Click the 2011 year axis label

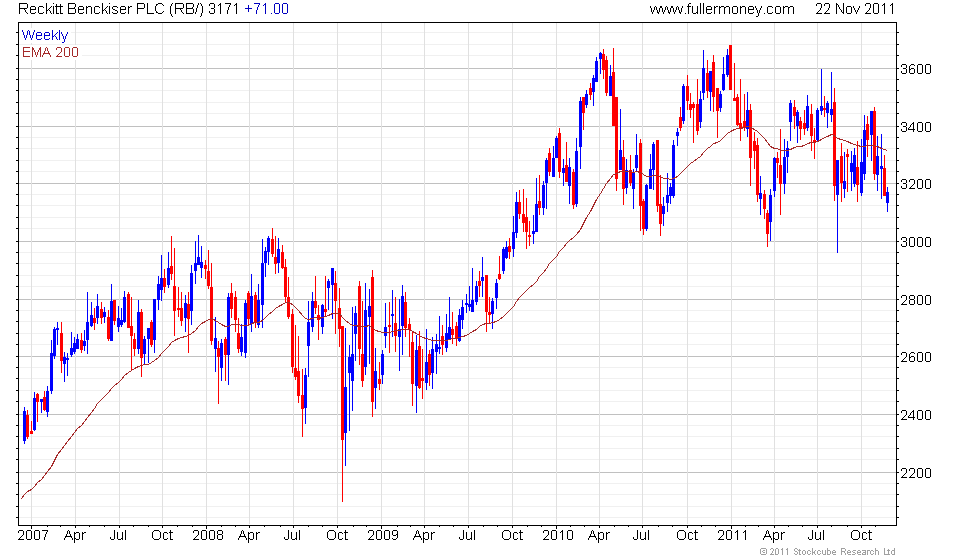tap(732, 536)
